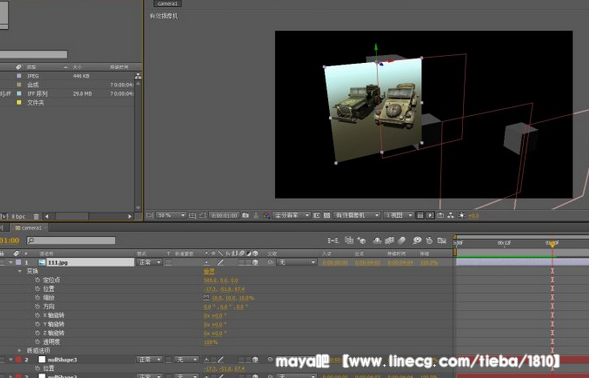Toggle the 3D layer cube on 111.jpg
The width and height of the screenshot is (589, 378).
point(255,262)
